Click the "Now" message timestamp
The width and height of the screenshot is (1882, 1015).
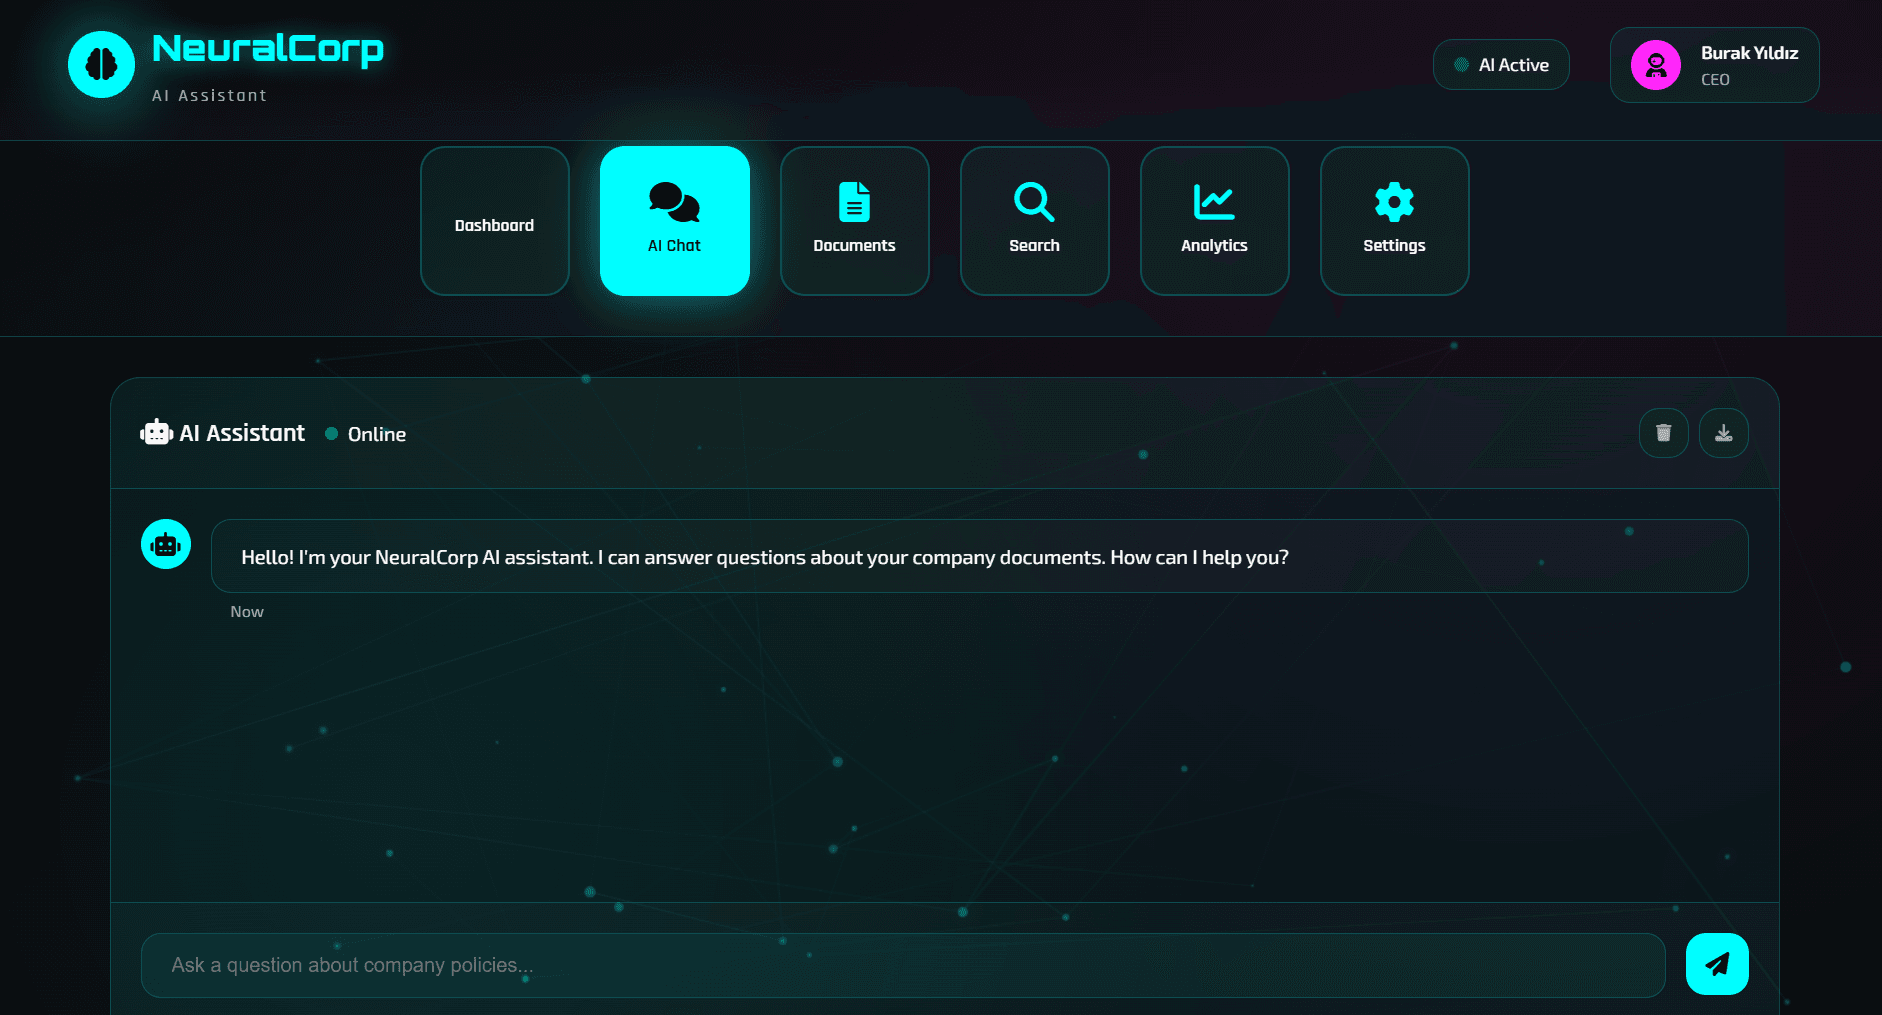tap(247, 612)
